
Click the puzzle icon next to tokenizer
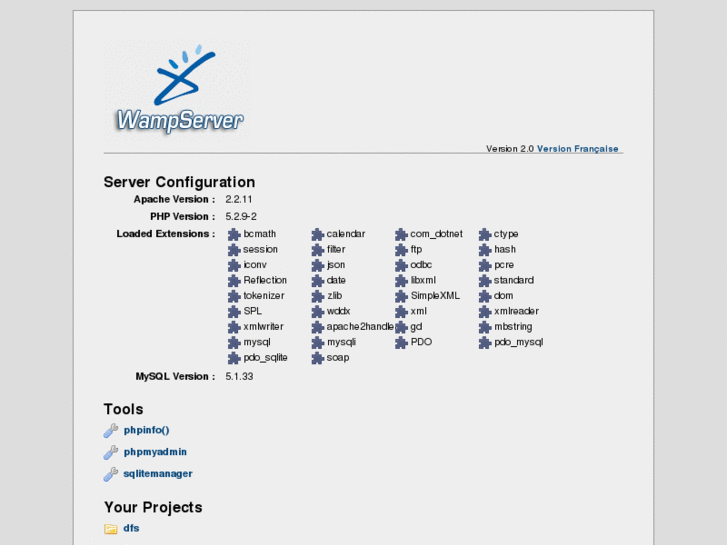[x=234, y=296]
